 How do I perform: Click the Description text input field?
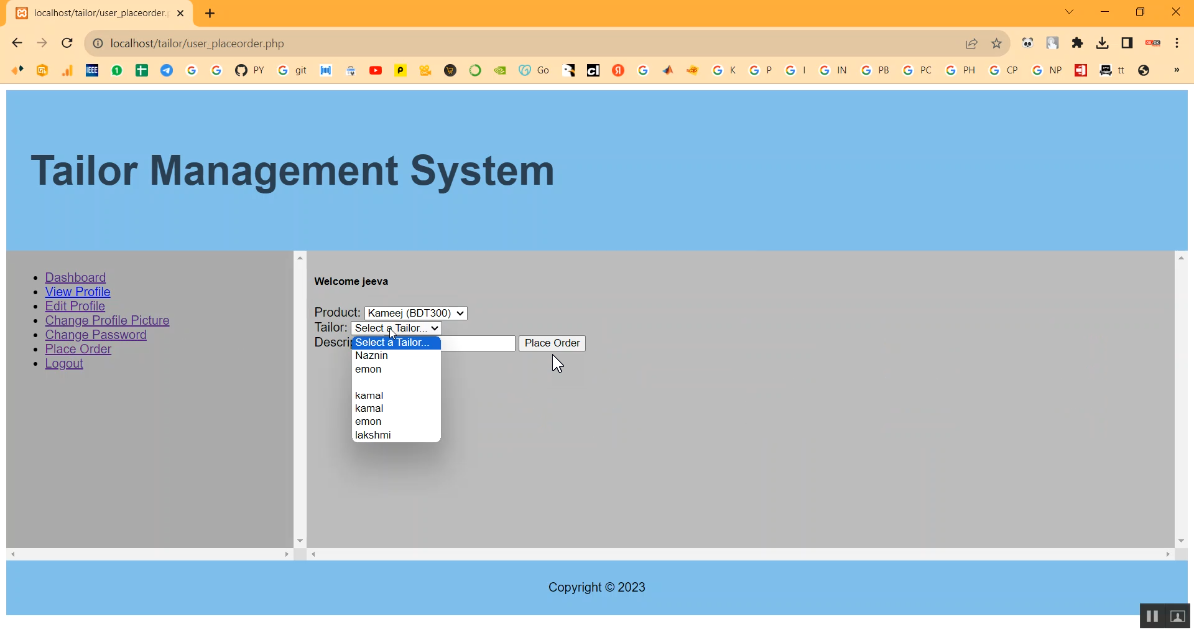pyautogui.click(x=478, y=343)
